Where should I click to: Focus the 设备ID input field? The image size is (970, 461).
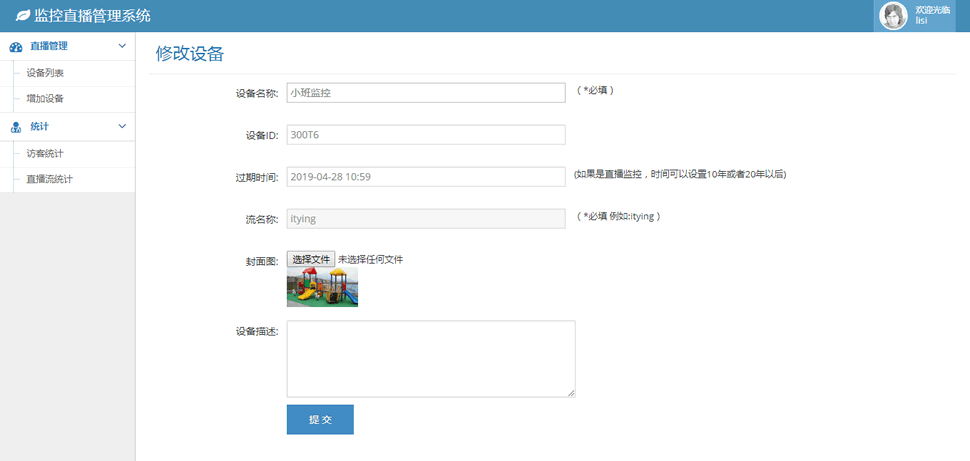pos(426,135)
